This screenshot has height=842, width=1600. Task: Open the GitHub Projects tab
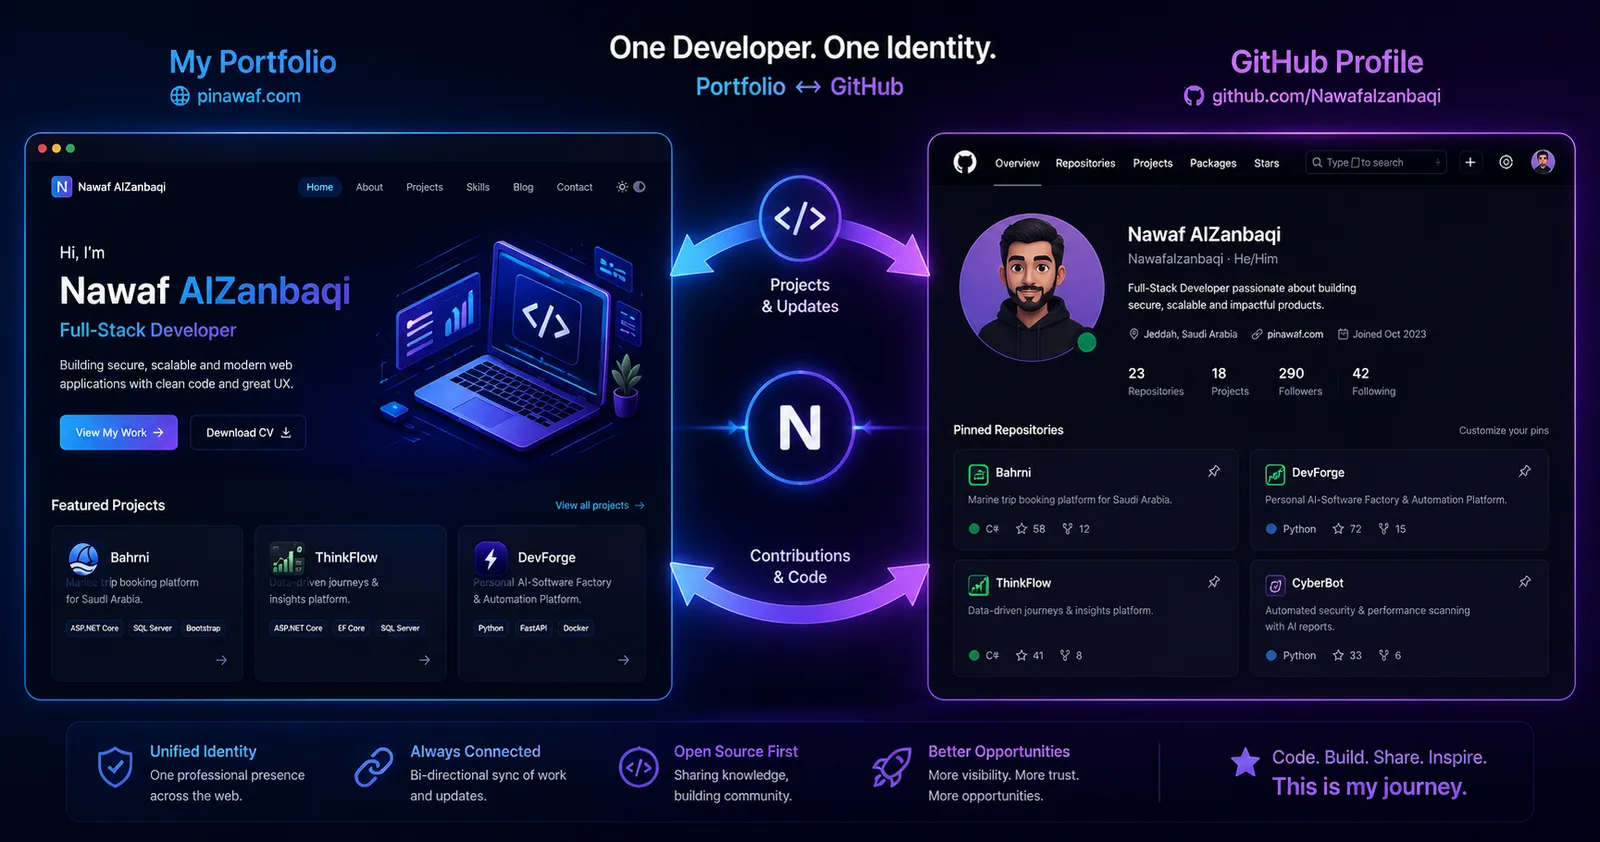[1152, 163]
